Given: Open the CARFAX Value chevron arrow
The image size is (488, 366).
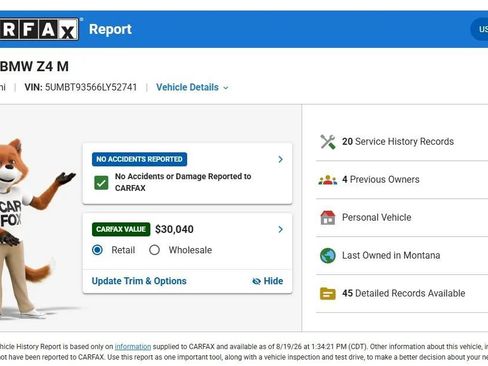Looking at the screenshot, I should click(280, 229).
